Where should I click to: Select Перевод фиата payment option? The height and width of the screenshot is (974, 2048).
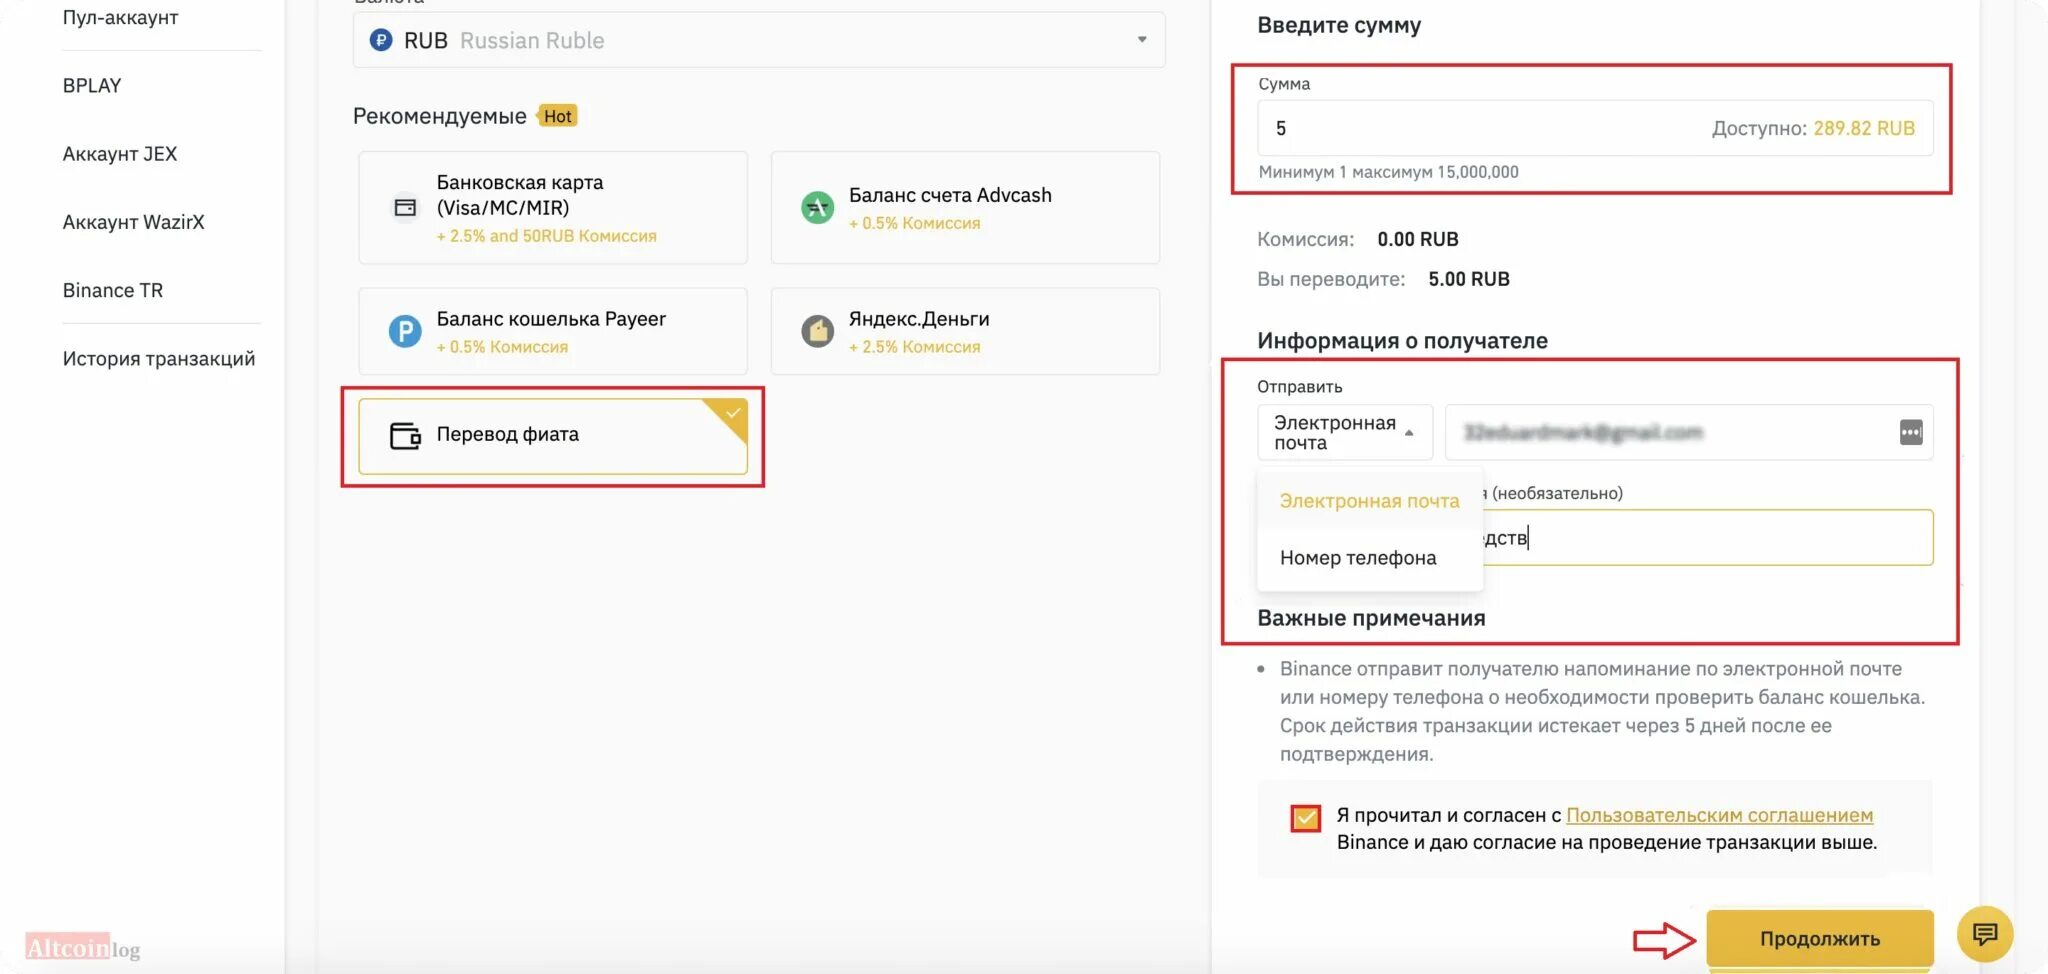(553, 436)
